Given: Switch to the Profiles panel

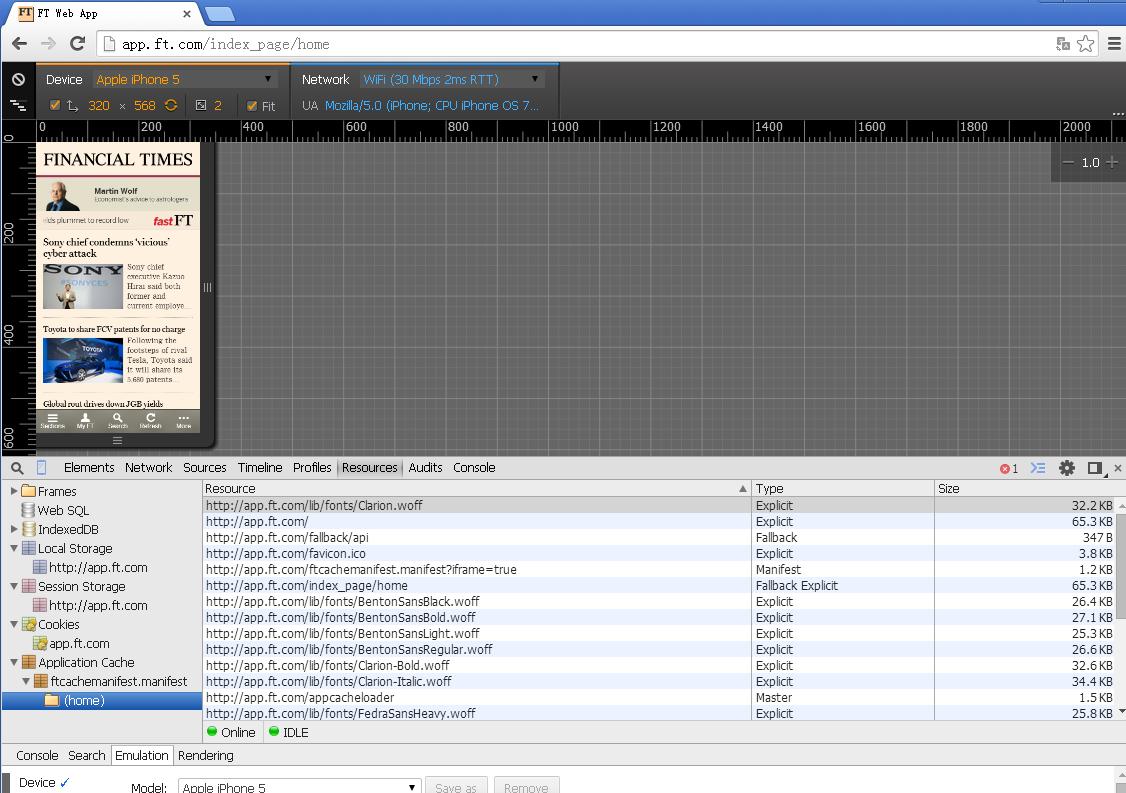Looking at the screenshot, I should 312,468.
